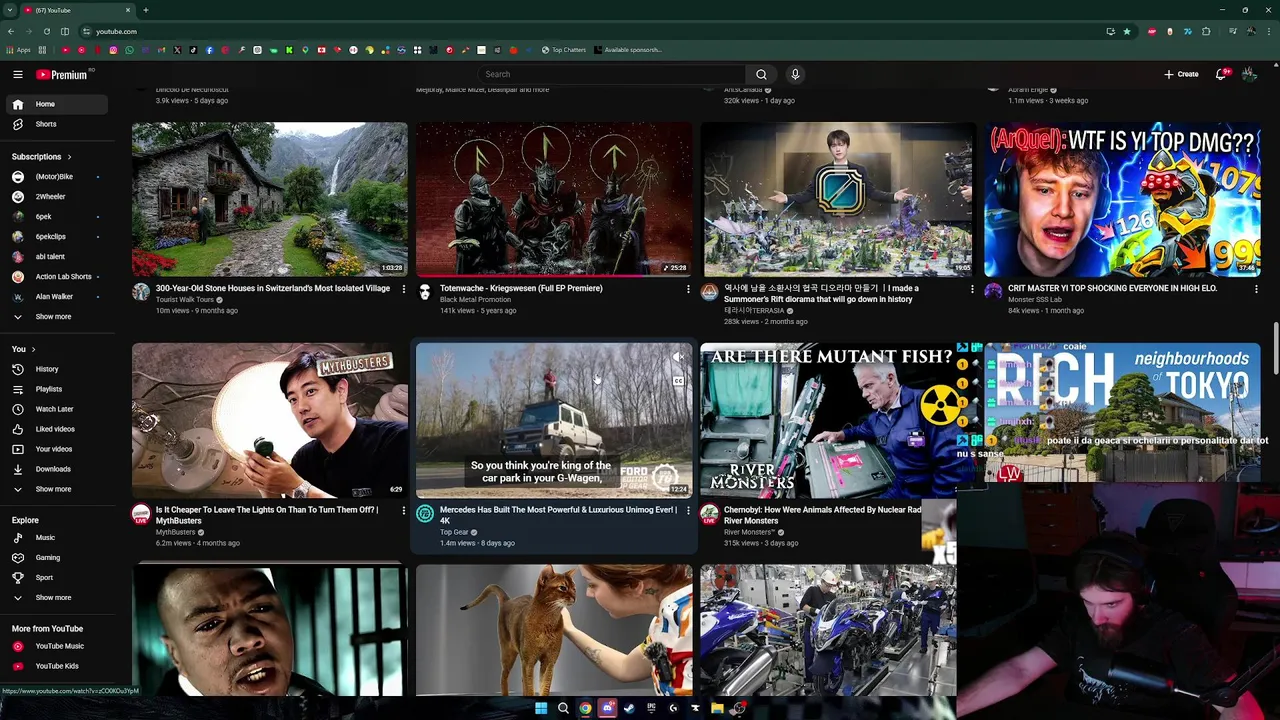1280x720 pixels.
Task: Open Windows Start button
Action: [x=541, y=708]
